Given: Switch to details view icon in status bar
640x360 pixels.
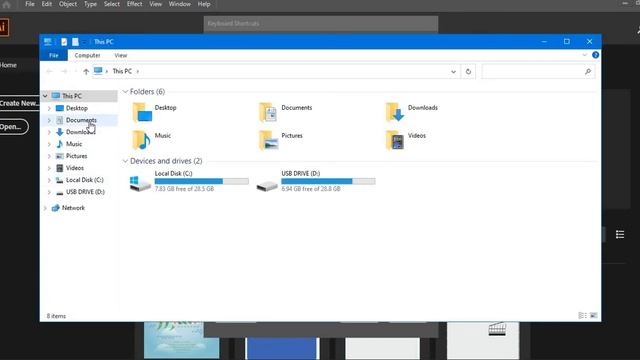Looking at the screenshot, I should pos(582,316).
